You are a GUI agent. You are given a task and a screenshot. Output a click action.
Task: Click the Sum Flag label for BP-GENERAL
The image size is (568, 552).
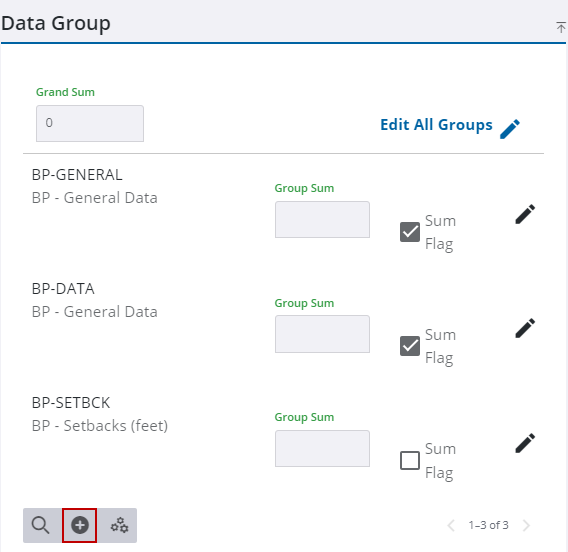(x=440, y=233)
